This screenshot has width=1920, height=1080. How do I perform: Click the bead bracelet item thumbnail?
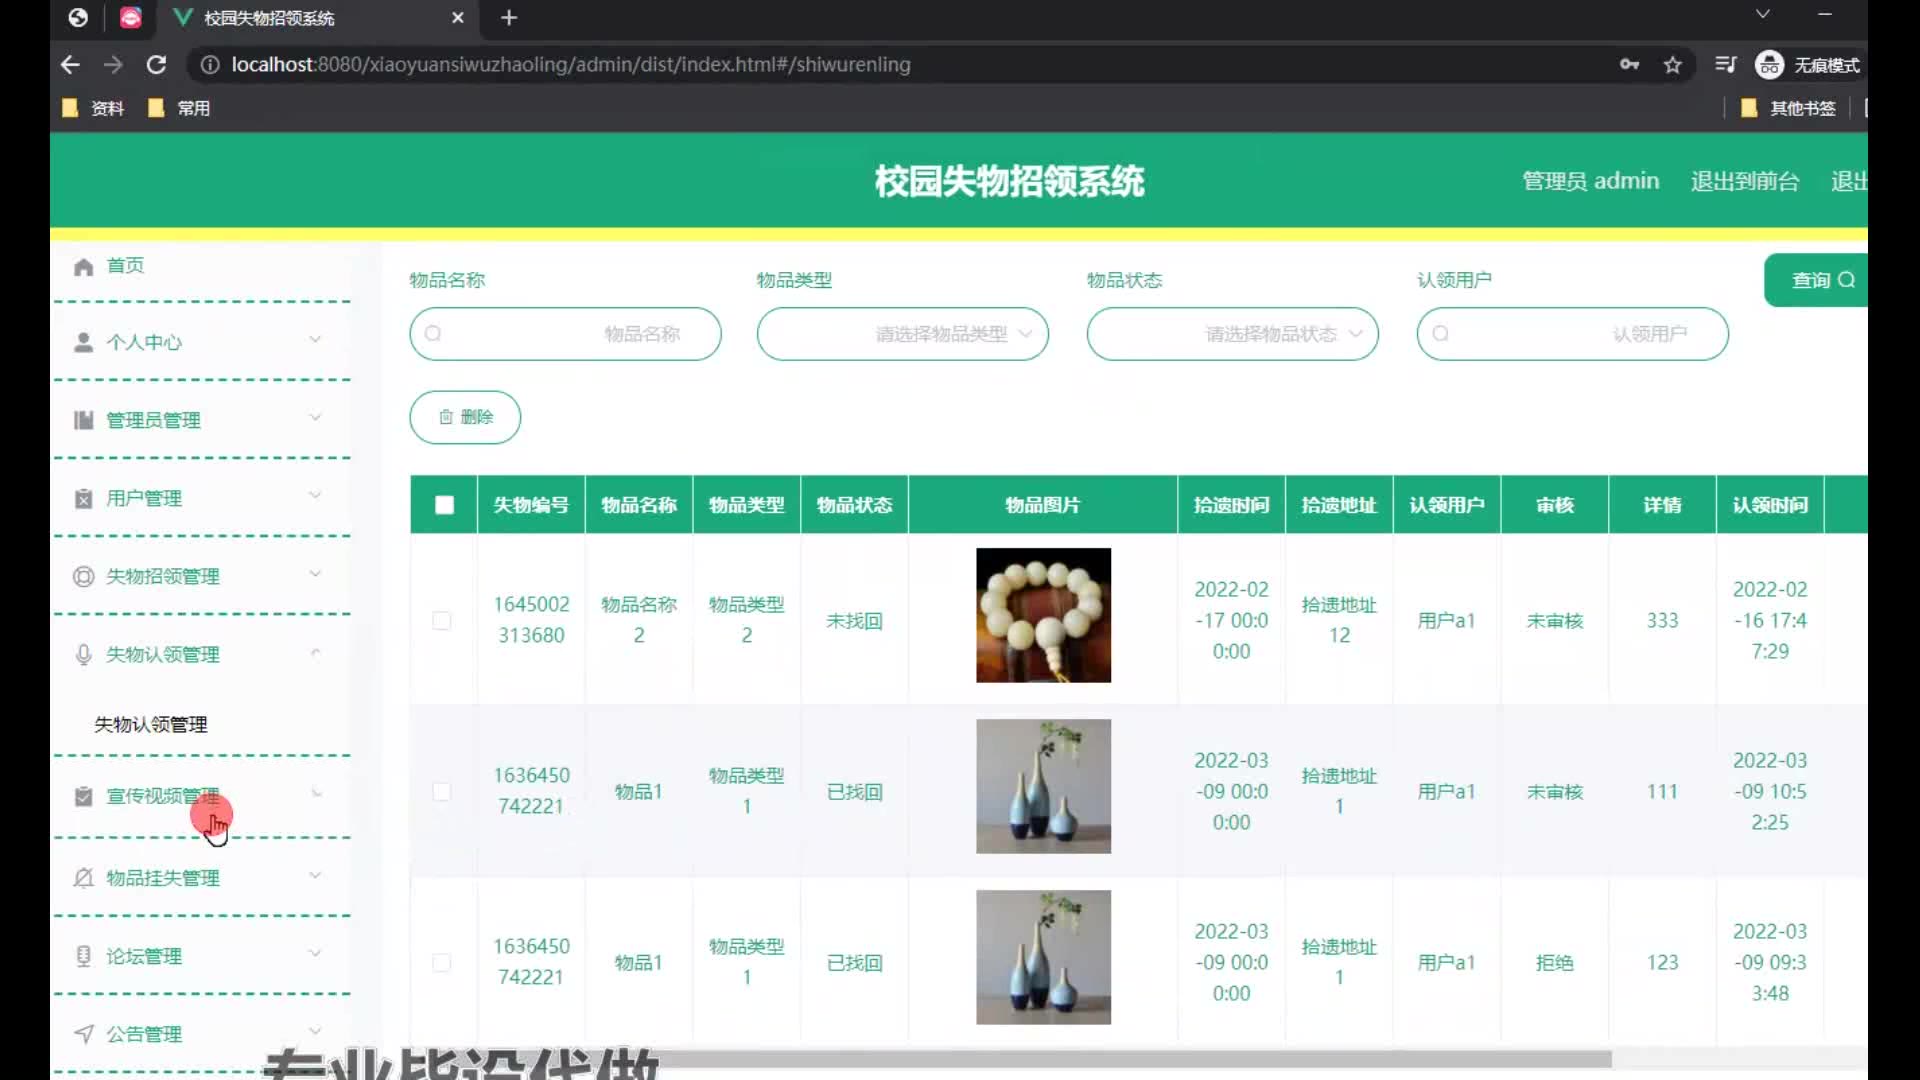[1043, 616]
